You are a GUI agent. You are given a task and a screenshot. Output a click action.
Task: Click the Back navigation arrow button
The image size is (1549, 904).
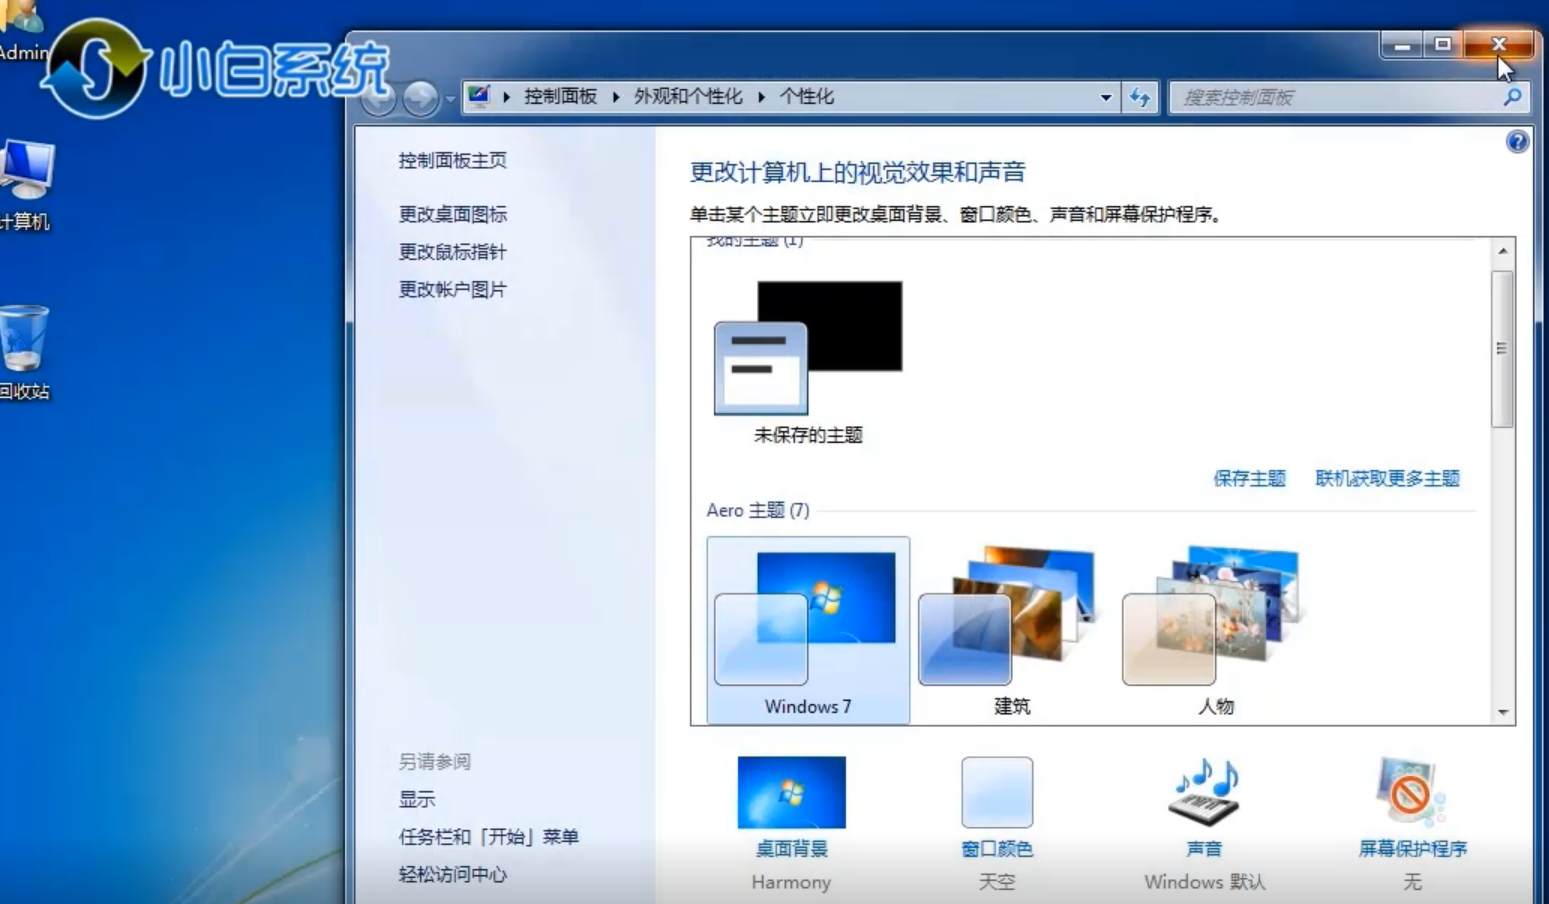coord(378,98)
